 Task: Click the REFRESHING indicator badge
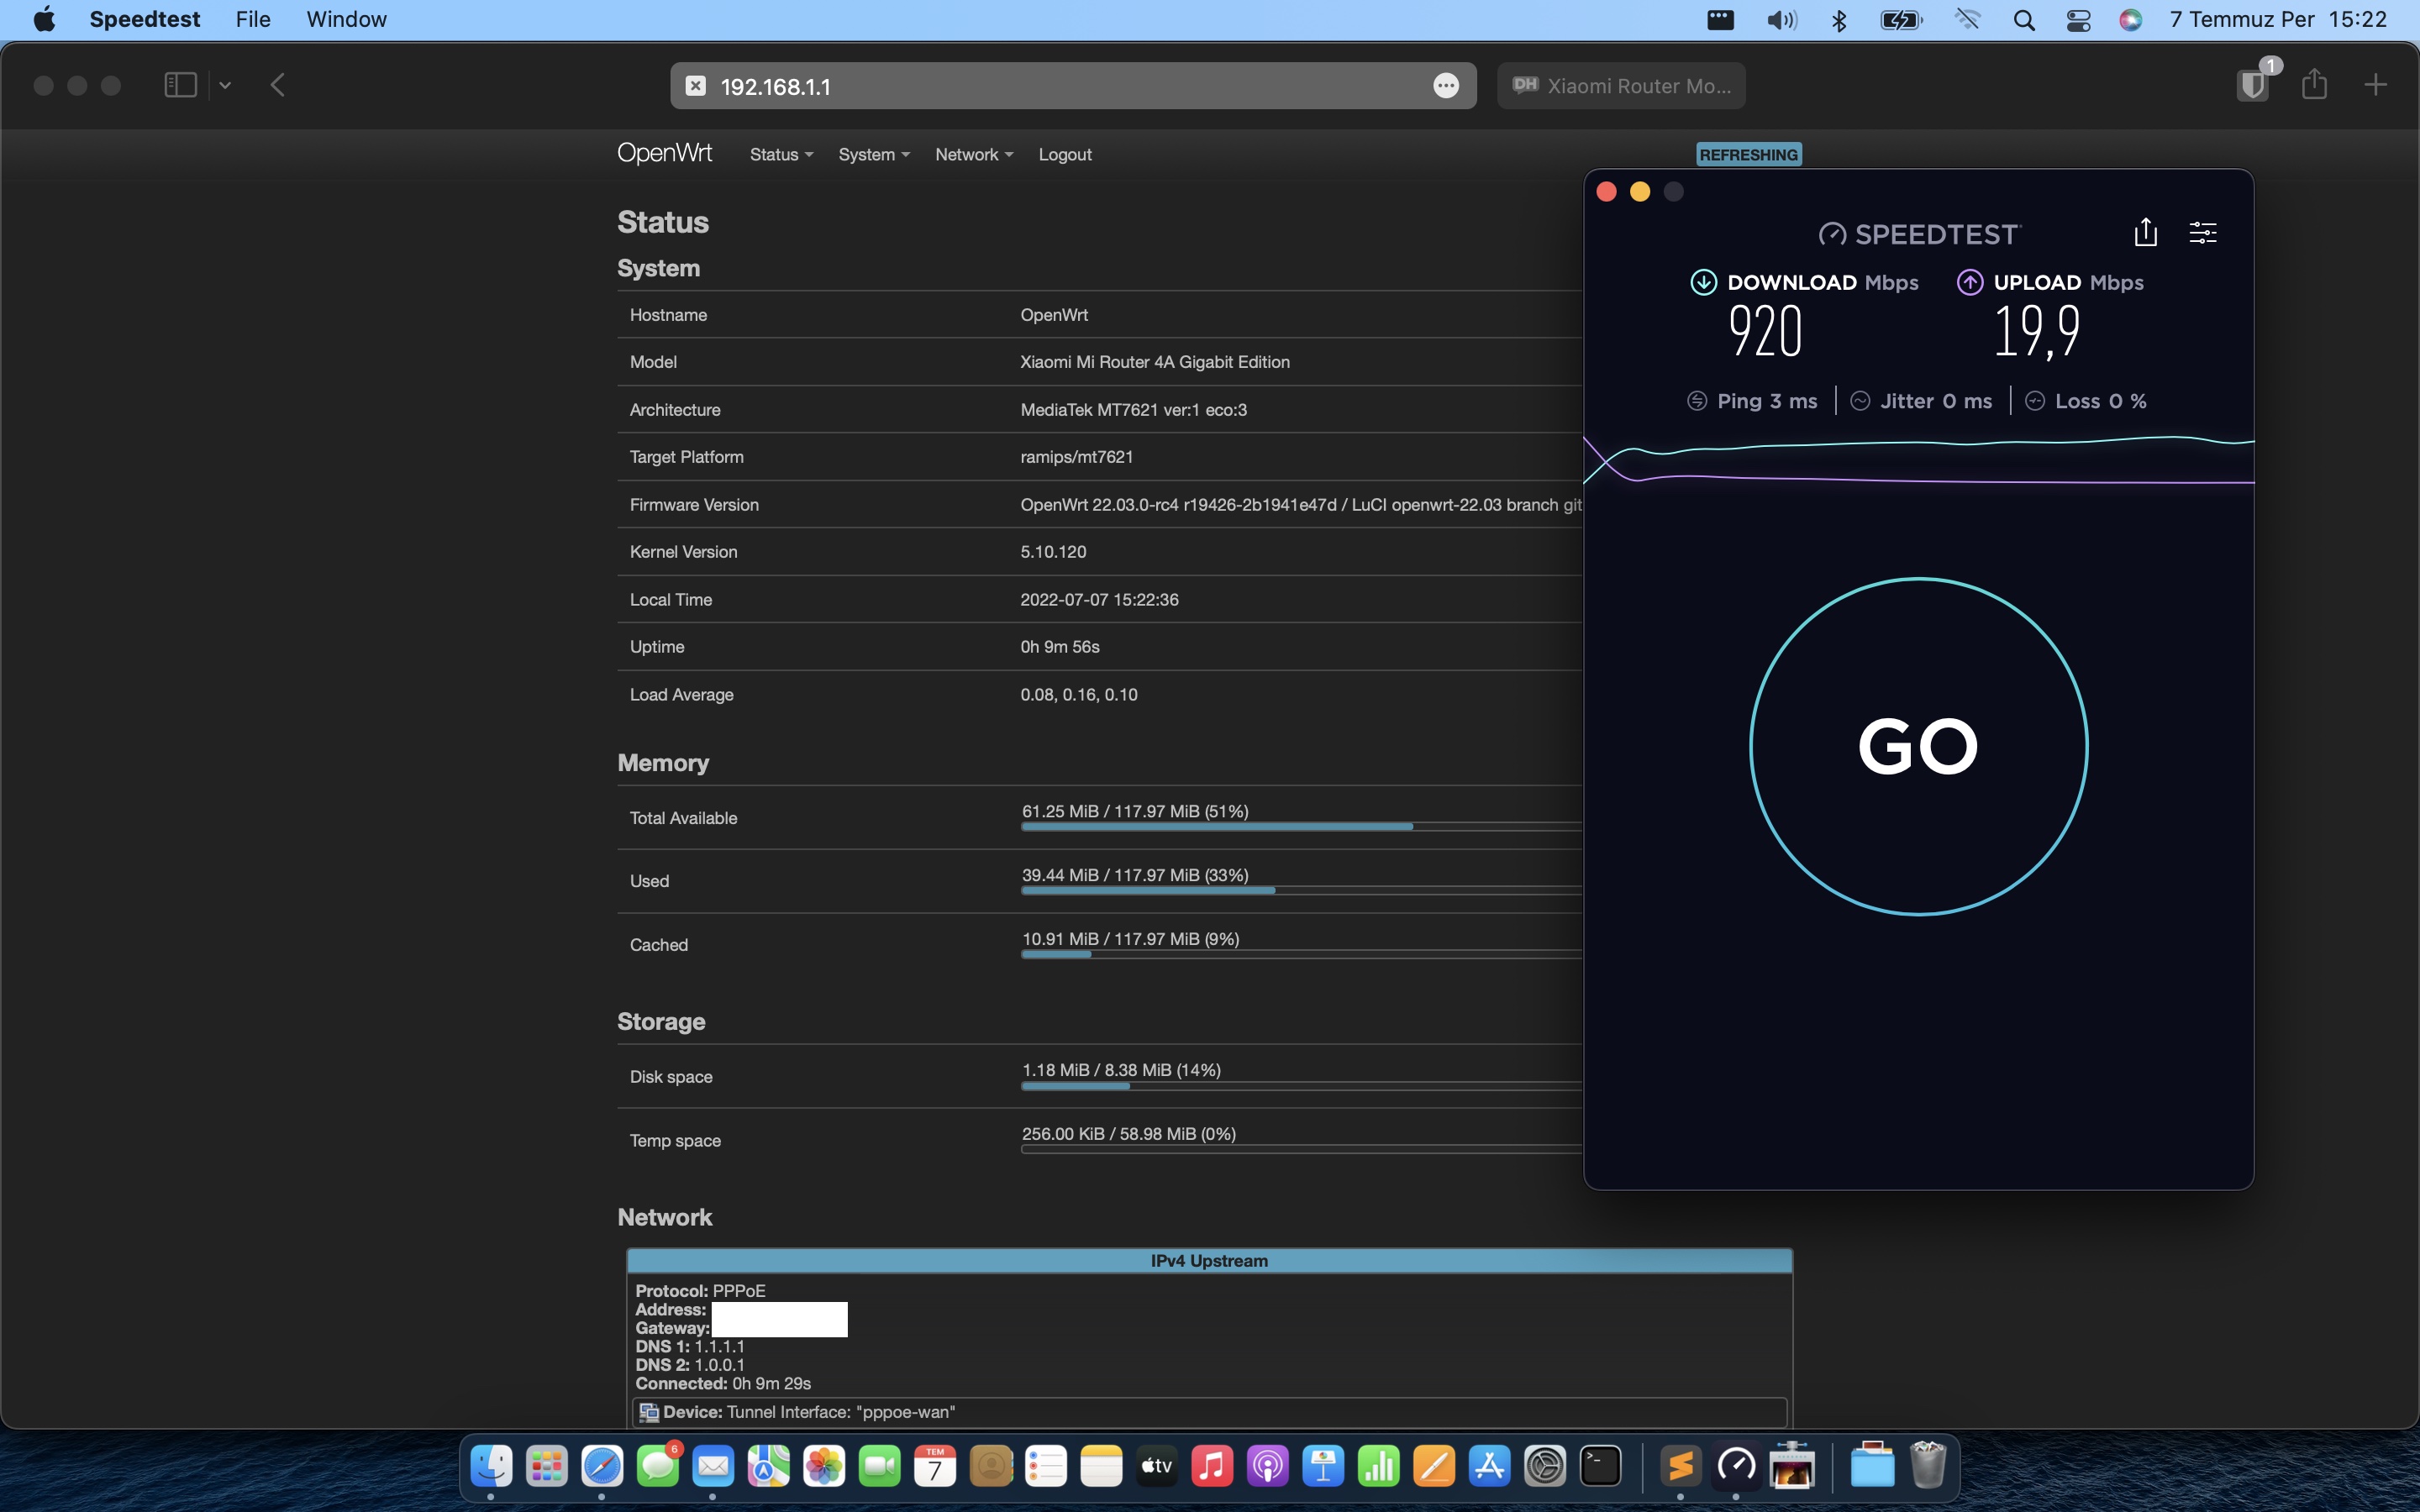1748,154
